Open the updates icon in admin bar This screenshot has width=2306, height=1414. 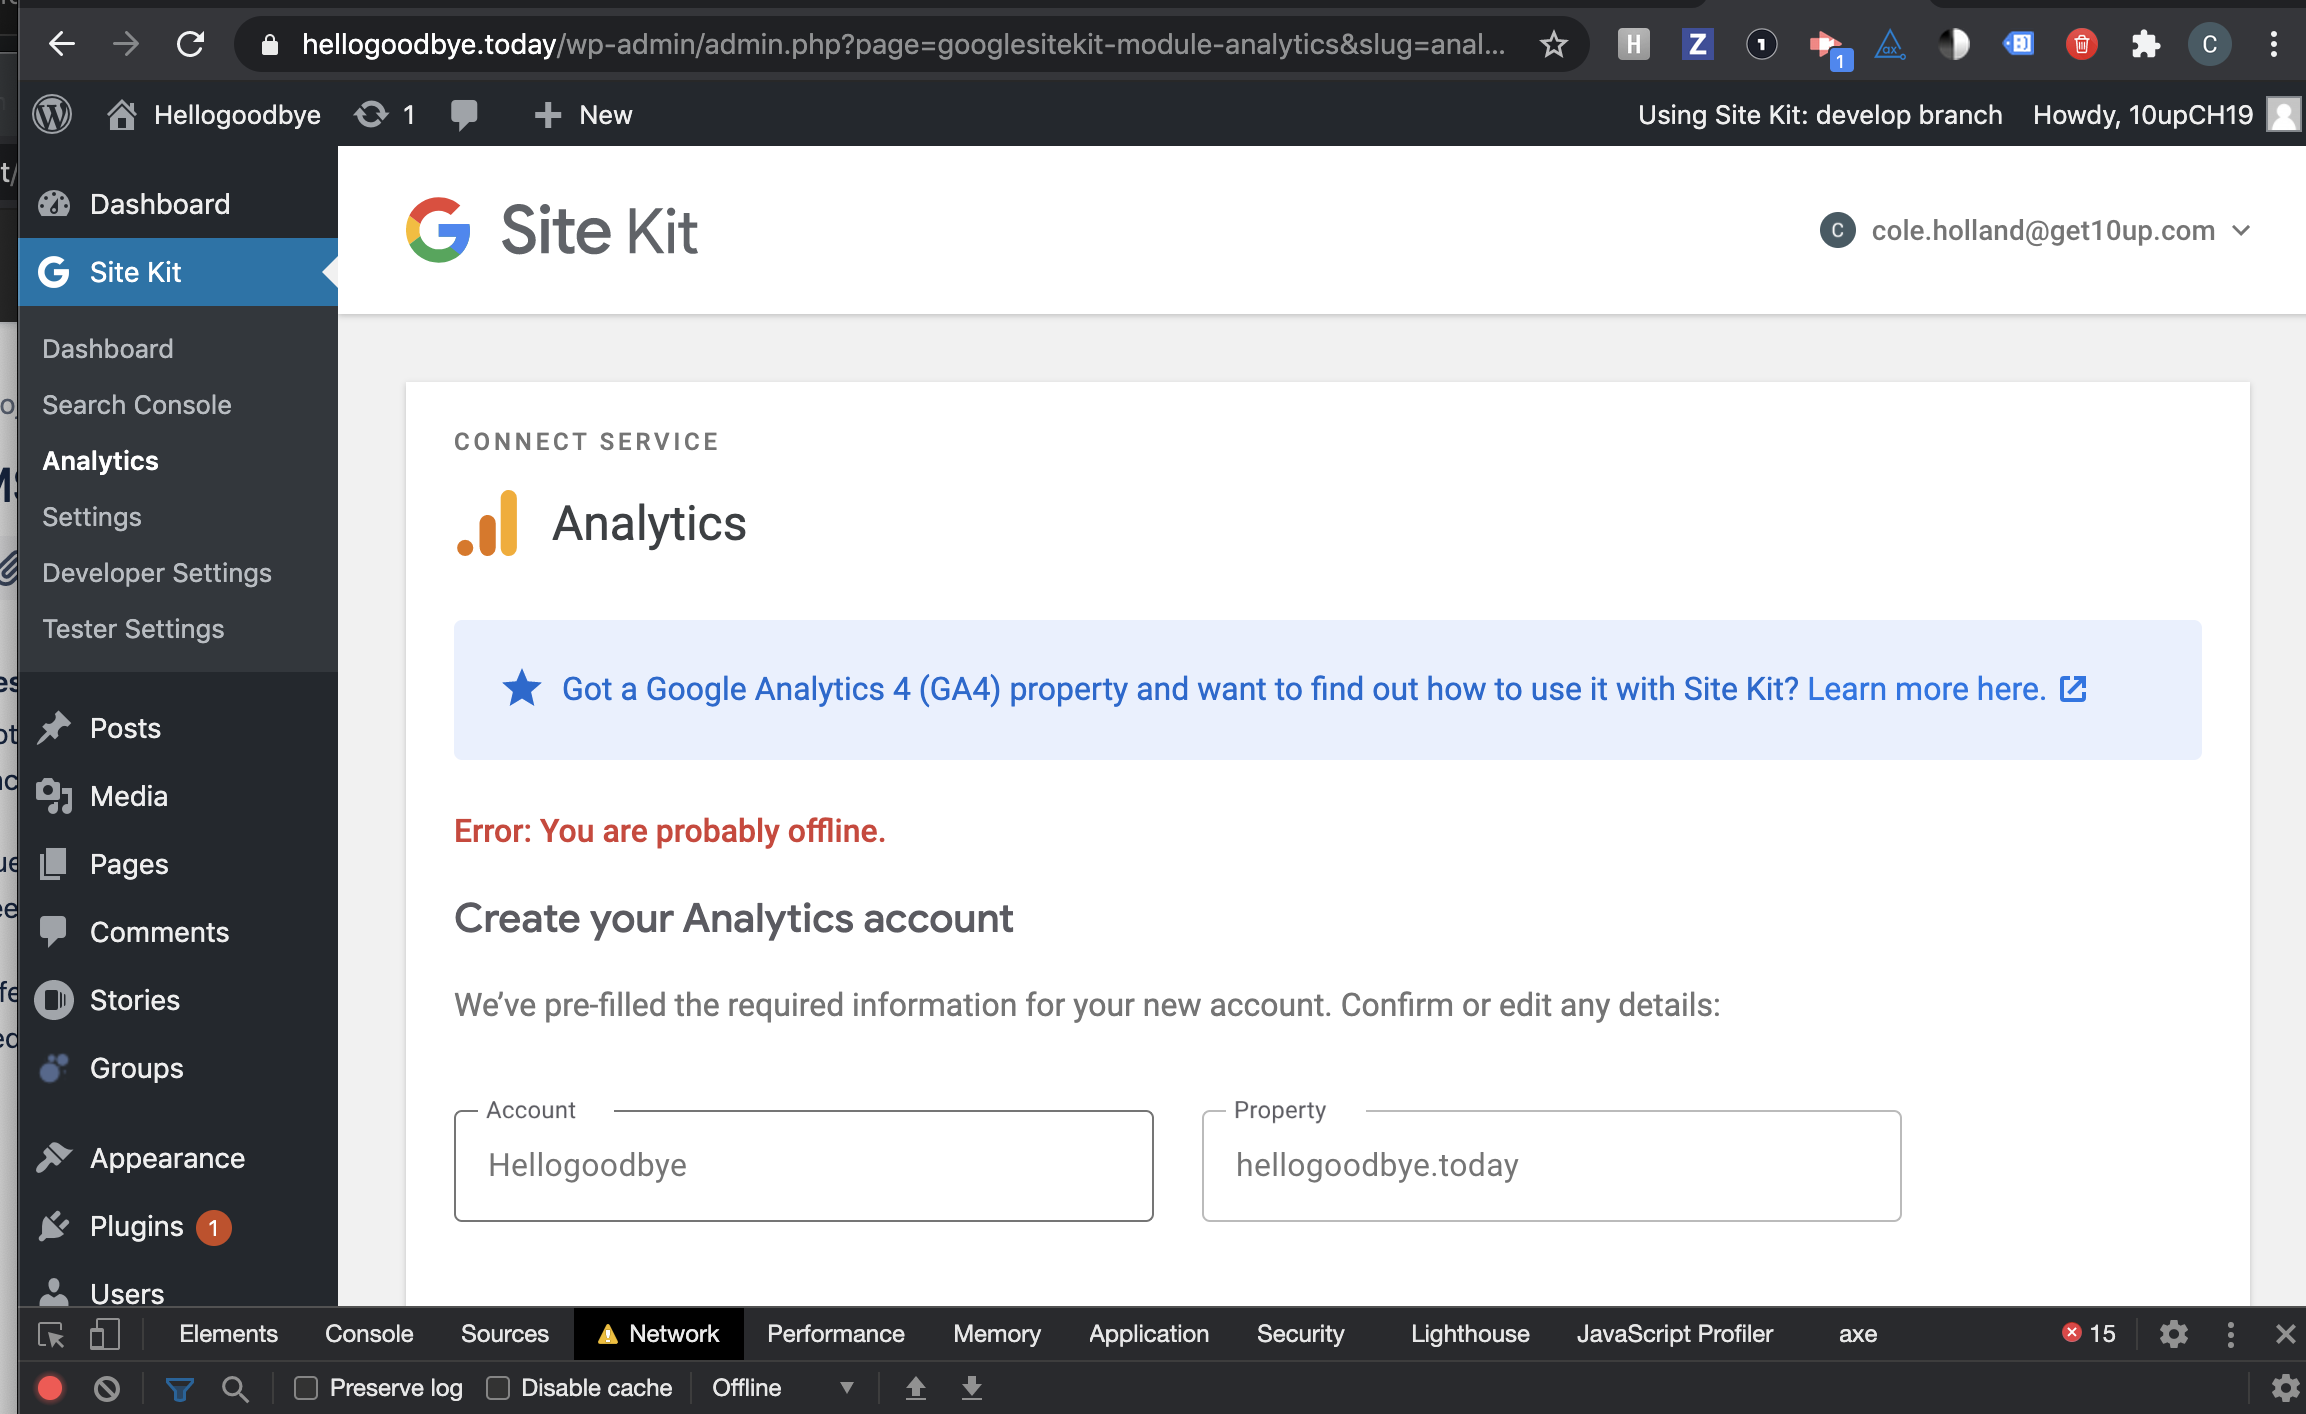tap(384, 115)
